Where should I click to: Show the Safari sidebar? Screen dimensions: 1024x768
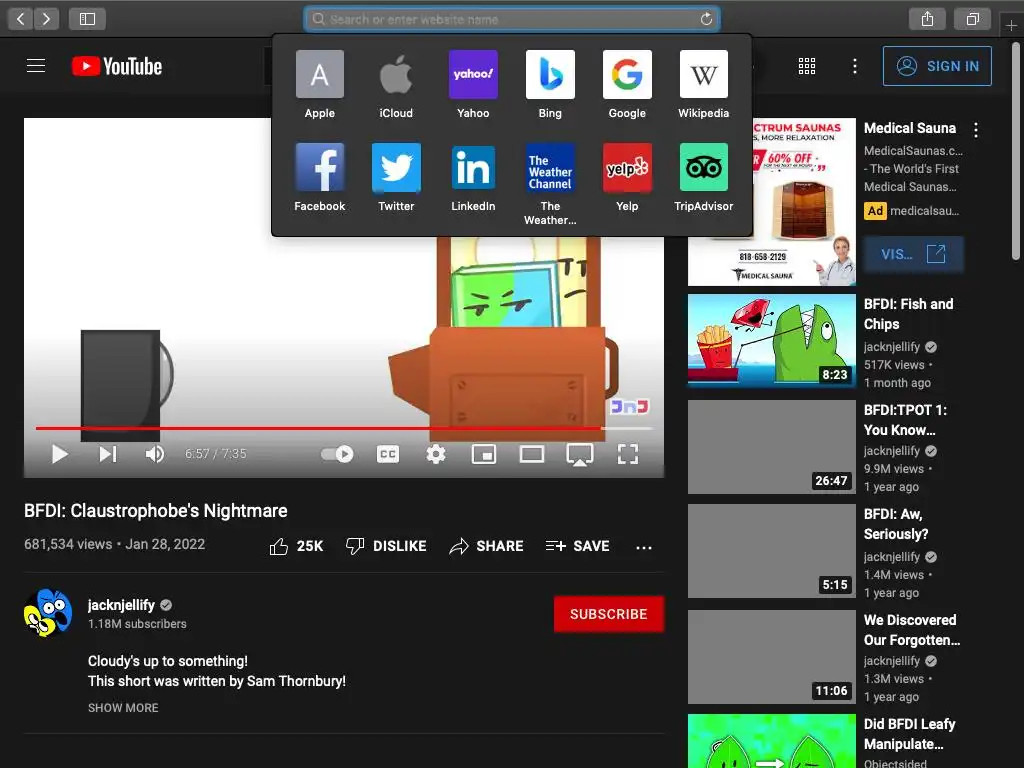pyautogui.click(x=88, y=19)
